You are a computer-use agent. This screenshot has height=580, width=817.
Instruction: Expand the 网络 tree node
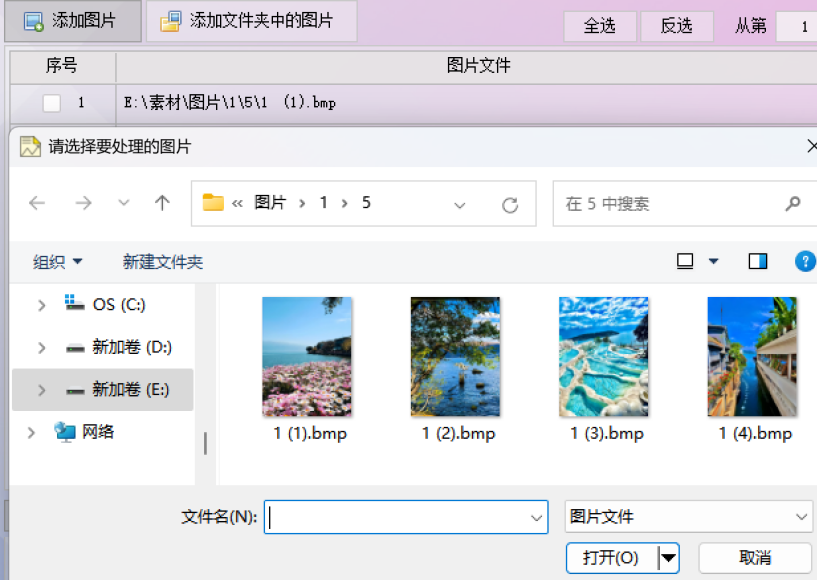coord(31,433)
